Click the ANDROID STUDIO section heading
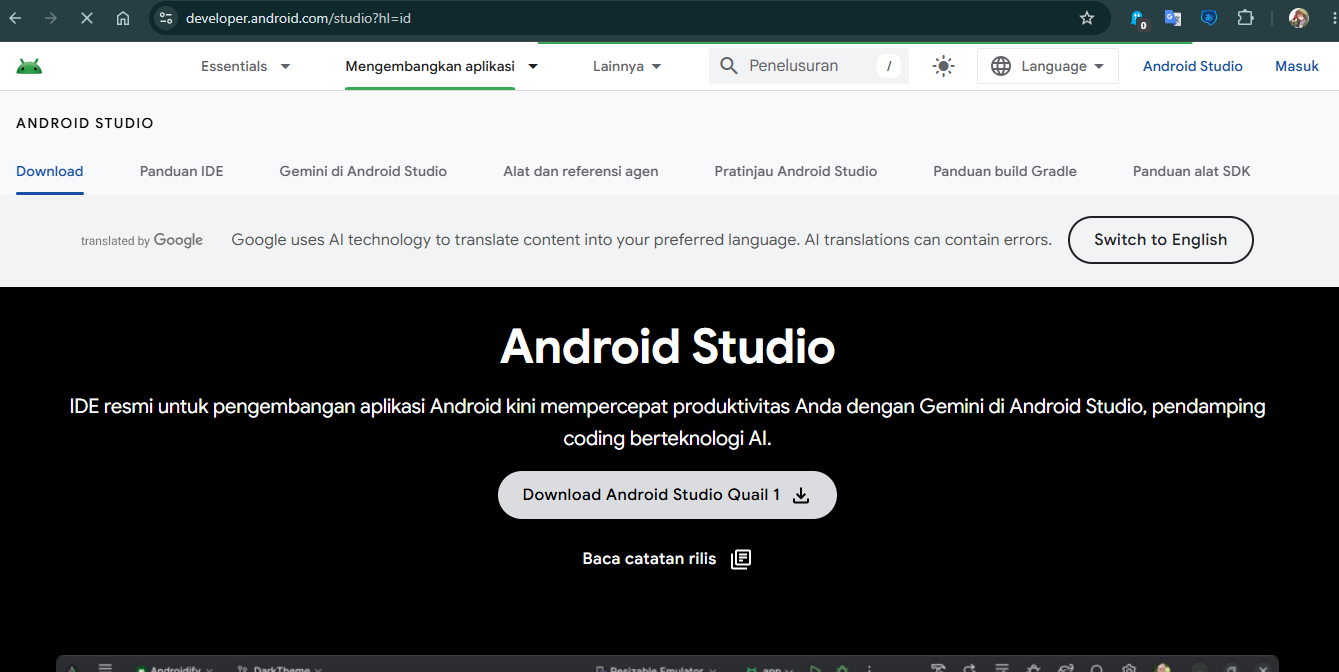 pyautogui.click(x=85, y=123)
